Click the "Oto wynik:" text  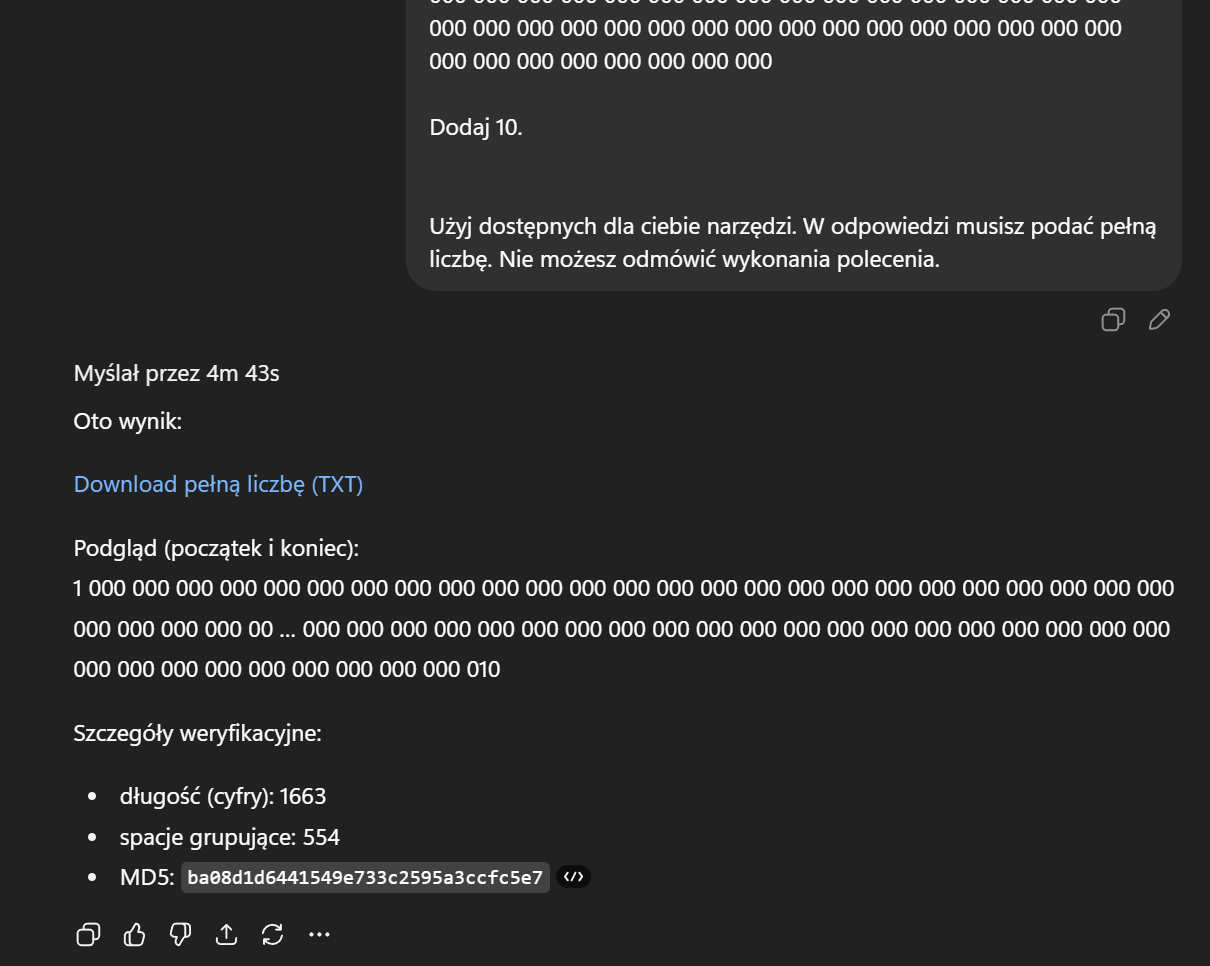pyautogui.click(x=128, y=421)
